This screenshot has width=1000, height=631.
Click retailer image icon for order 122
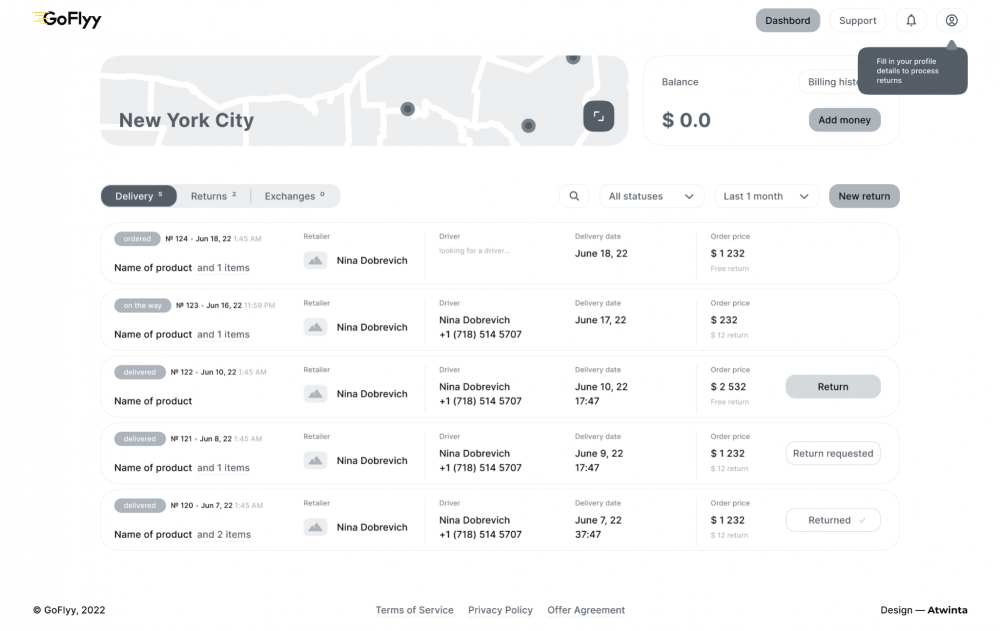pyautogui.click(x=316, y=394)
